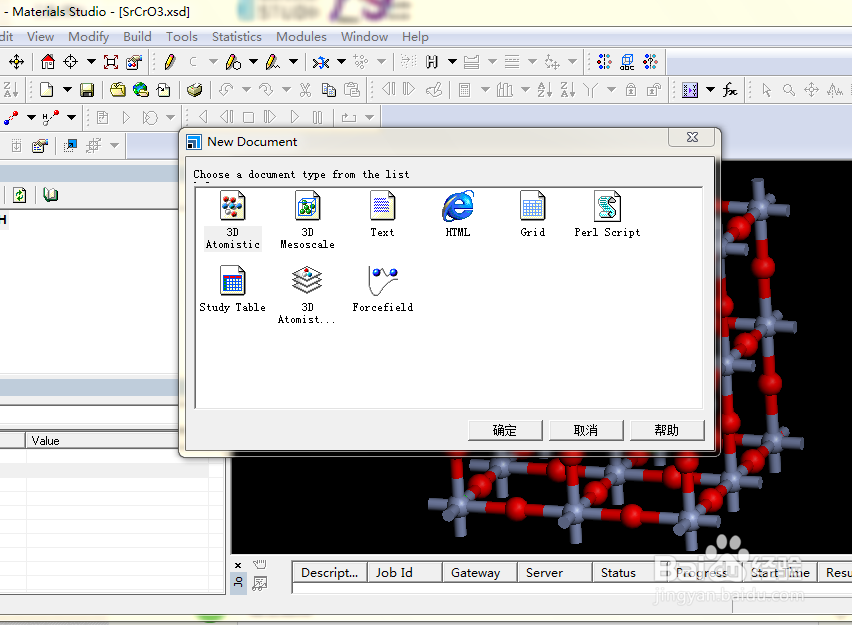Select the 3D Mesoscale document type
The width and height of the screenshot is (852, 625).
(x=308, y=220)
